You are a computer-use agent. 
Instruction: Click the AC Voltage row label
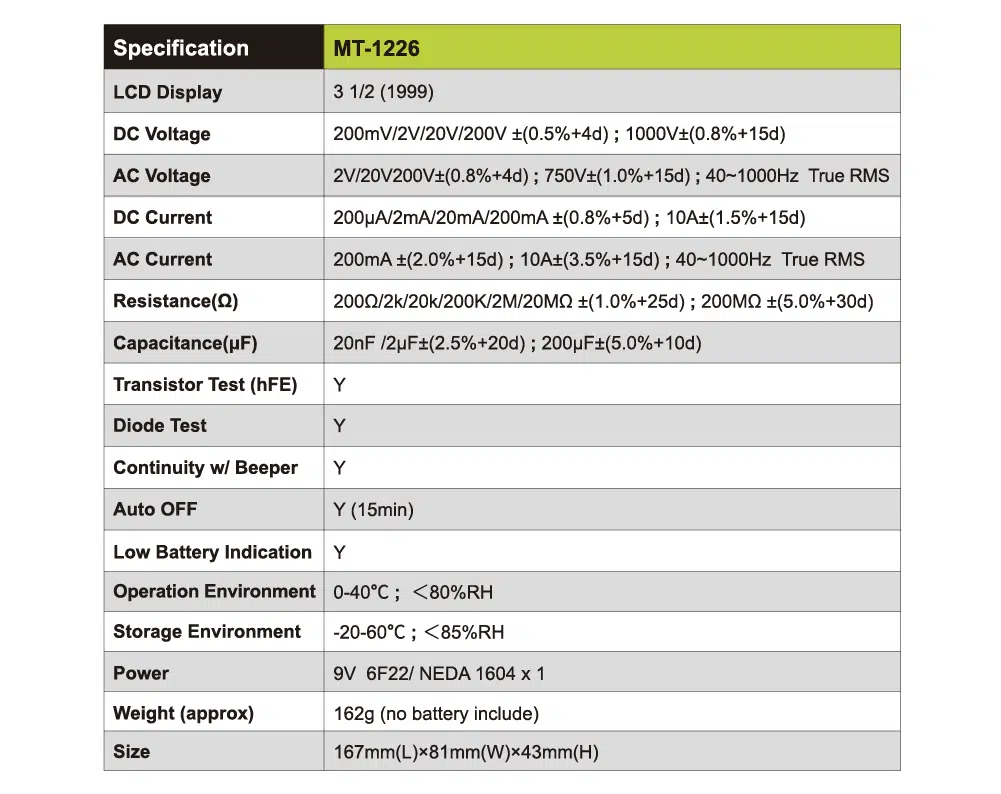tap(162, 176)
